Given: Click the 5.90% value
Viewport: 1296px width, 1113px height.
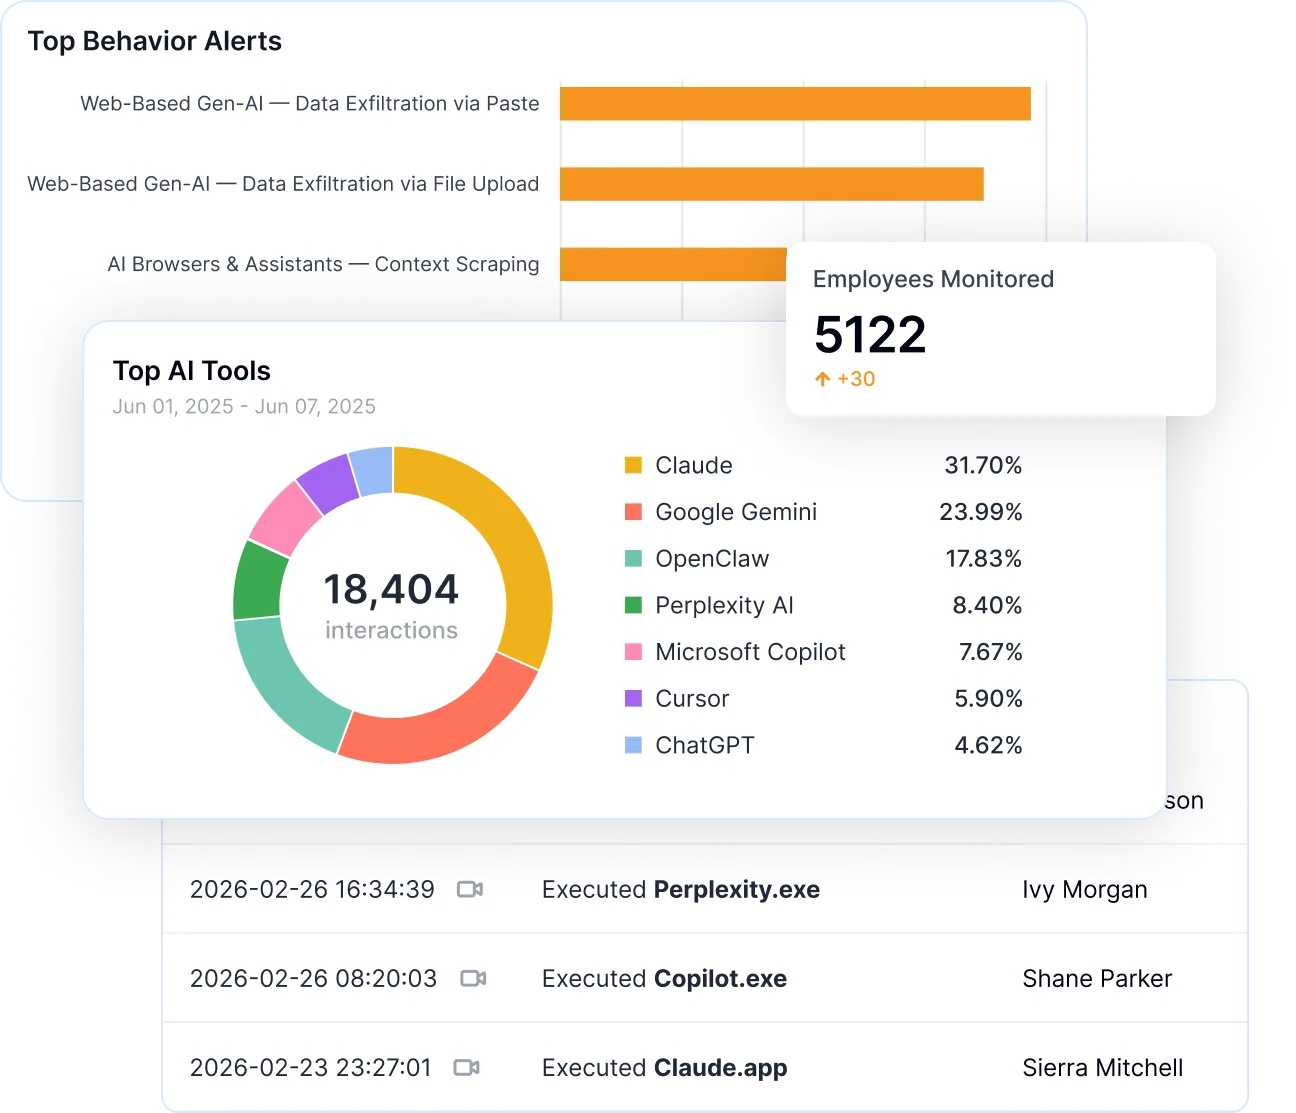Looking at the screenshot, I should click(x=988, y=698).
